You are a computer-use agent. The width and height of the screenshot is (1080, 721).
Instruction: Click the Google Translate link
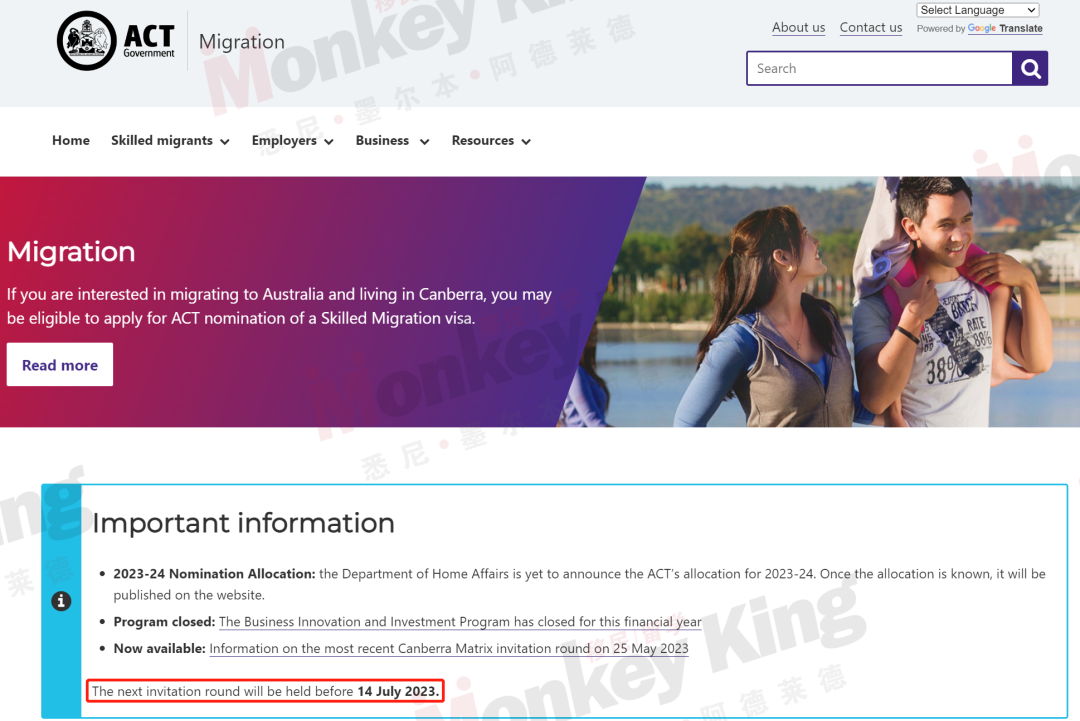pyautogui.click(x=1005, y=28)
